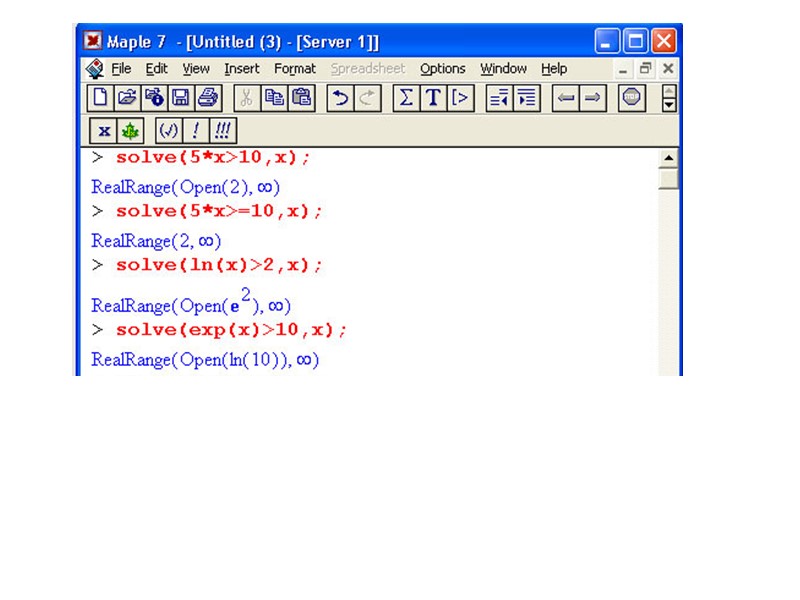The height and width of the screenshot is (600, 800).
Task: Open the Window menu
Action: click(x=504, y=68)
